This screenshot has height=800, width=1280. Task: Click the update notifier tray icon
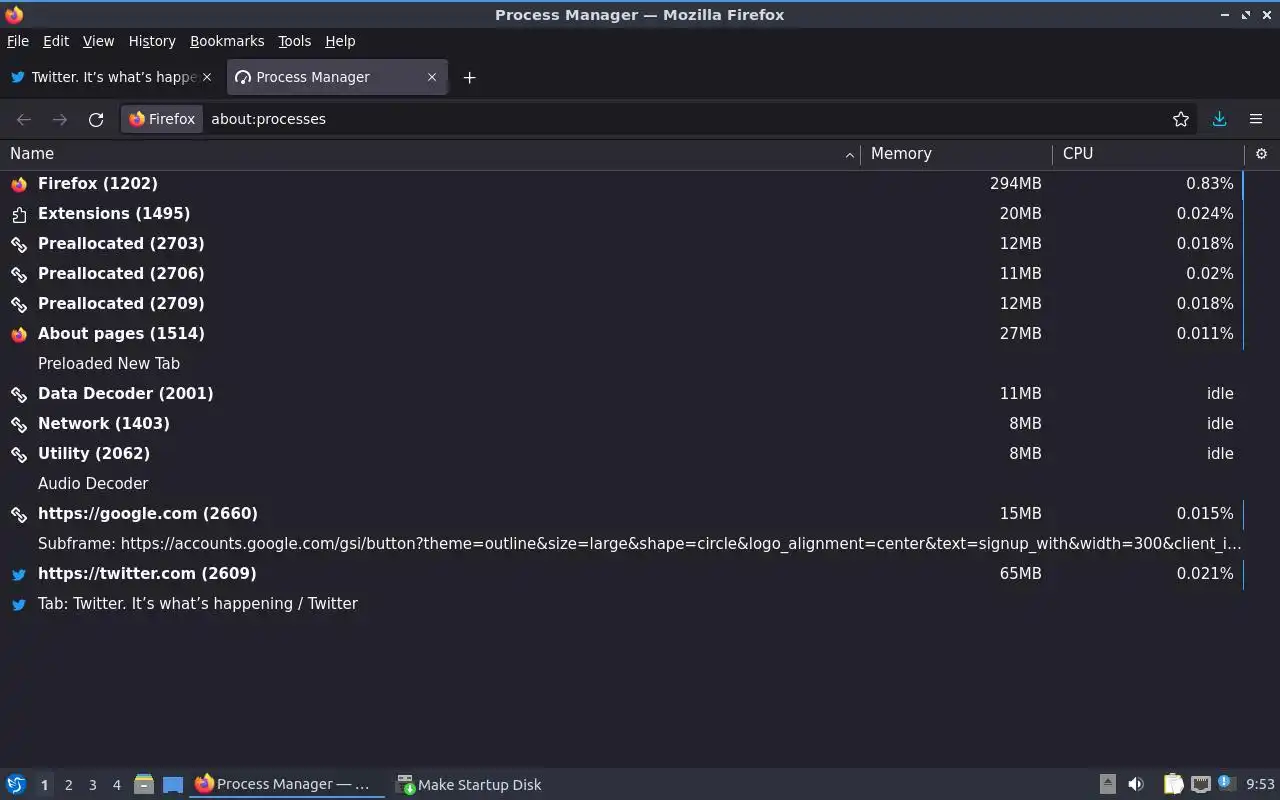tap(1227, 784)
